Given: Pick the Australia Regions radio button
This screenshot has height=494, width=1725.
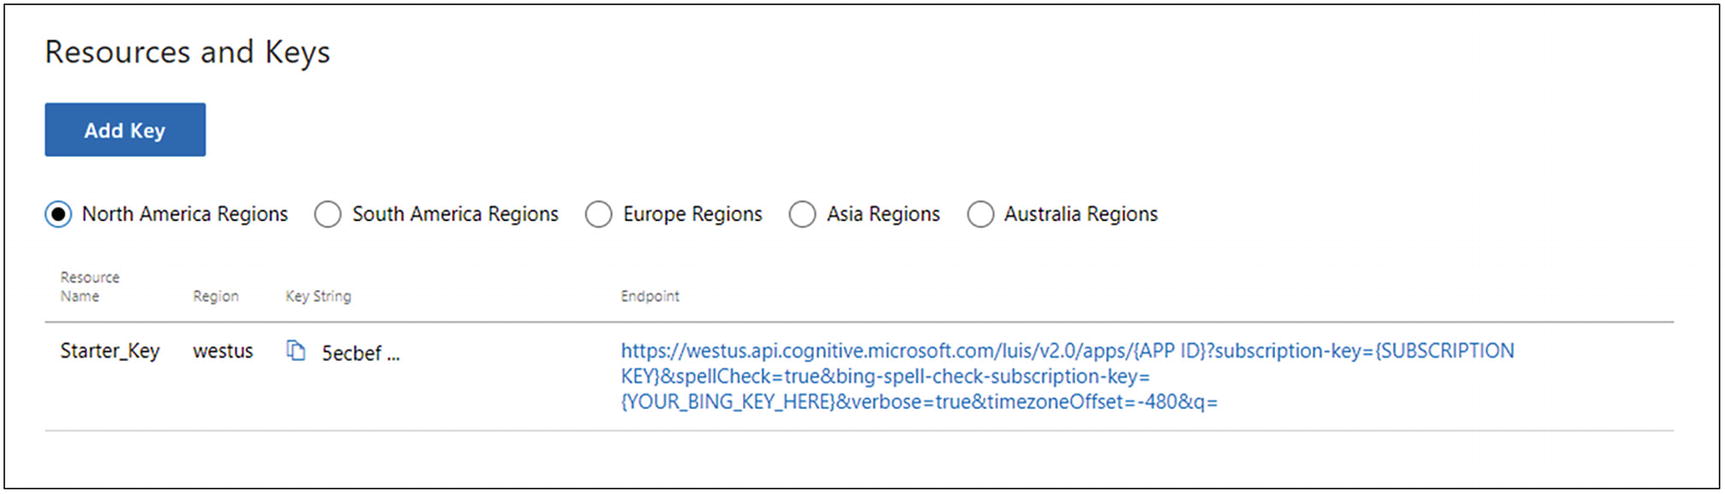Looking at the screenshot, I should tap(981, 214).
